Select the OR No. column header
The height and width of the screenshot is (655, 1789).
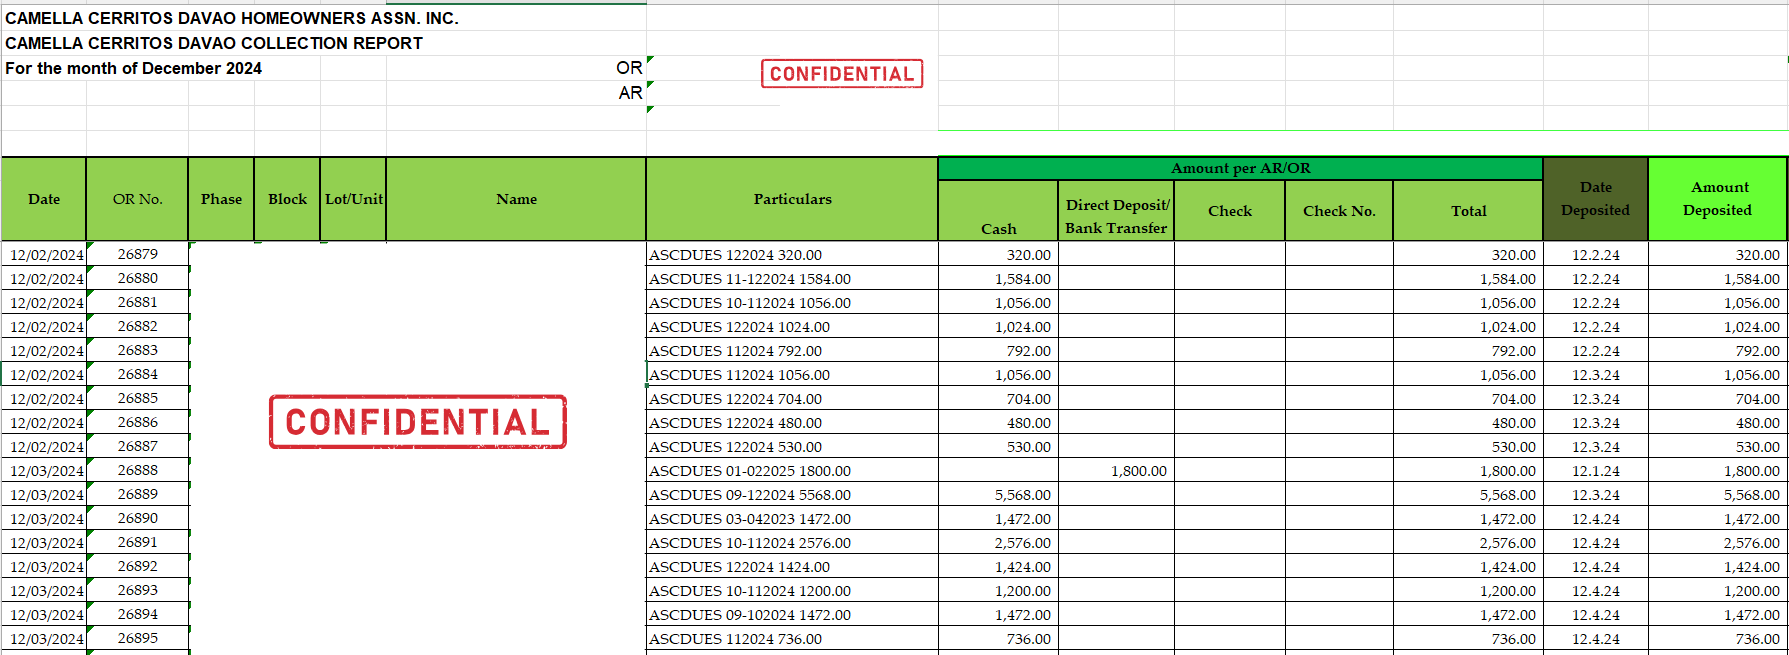click(137, 199)
